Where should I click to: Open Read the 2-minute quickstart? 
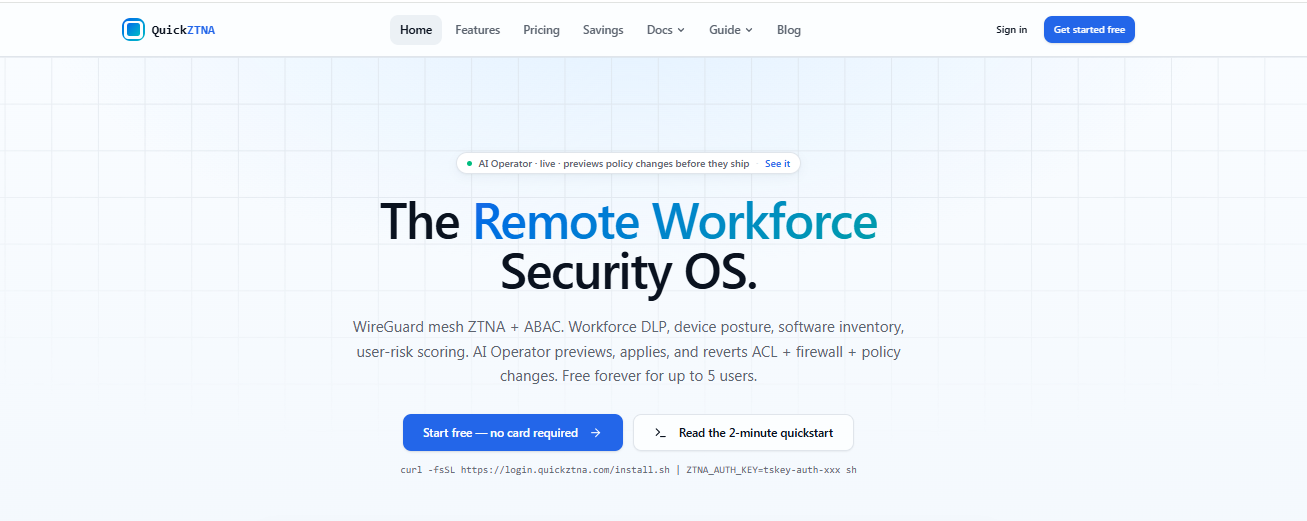click(x=743, y=433)
